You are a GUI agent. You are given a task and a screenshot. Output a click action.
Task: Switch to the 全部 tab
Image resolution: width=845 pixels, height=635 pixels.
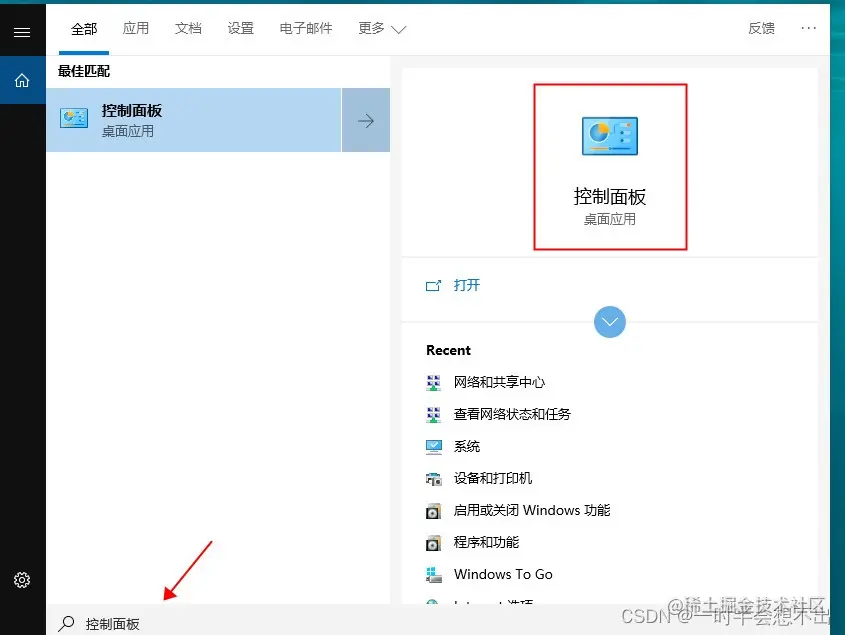click(84, 29)
